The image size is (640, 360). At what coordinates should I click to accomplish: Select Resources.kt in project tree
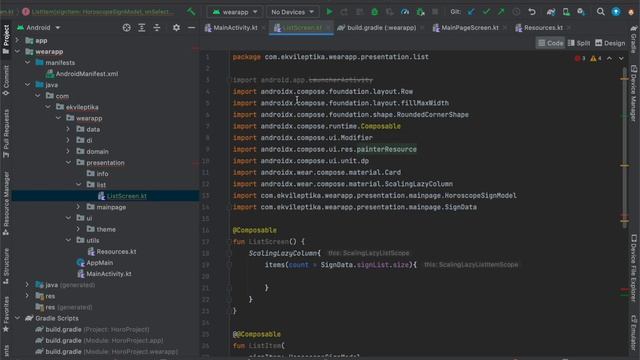(111, 251)
